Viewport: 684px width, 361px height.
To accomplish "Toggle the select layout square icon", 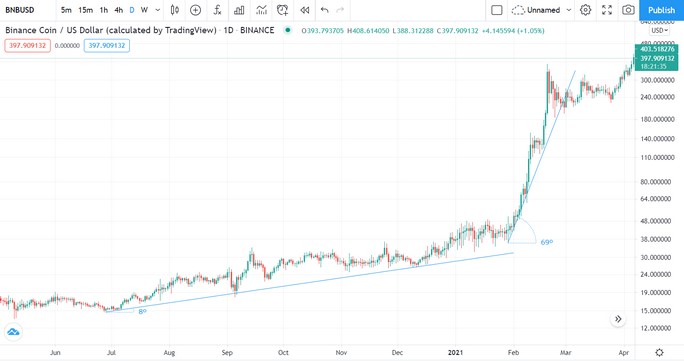I will pos(496,10).
